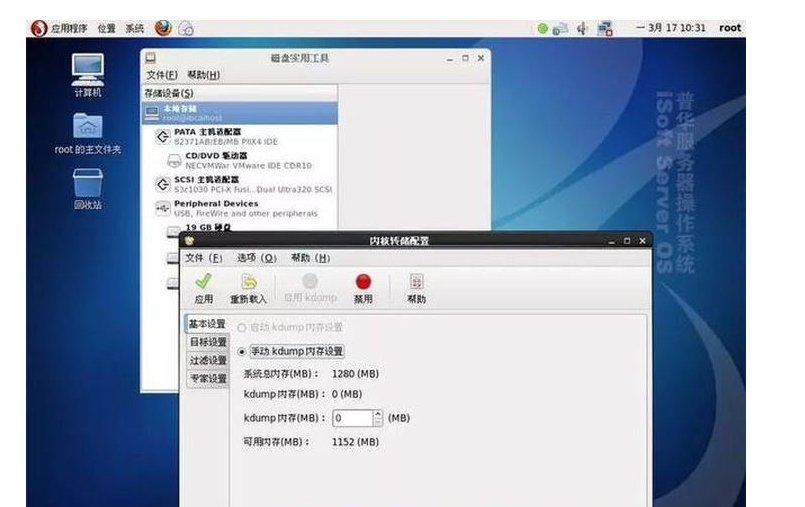Select Peripheral Devices in device list
The height and width of the screenshot is (507, 805).
[240, 208]
